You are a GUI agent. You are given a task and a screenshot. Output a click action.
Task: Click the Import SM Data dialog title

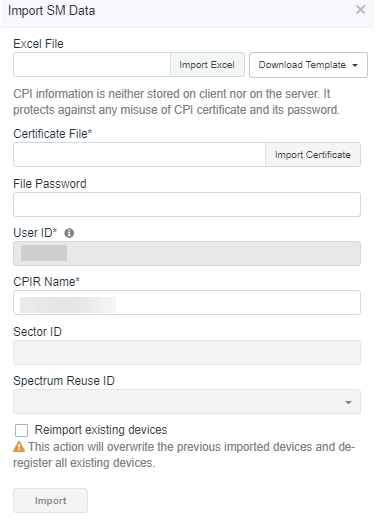tap(52, 11)
